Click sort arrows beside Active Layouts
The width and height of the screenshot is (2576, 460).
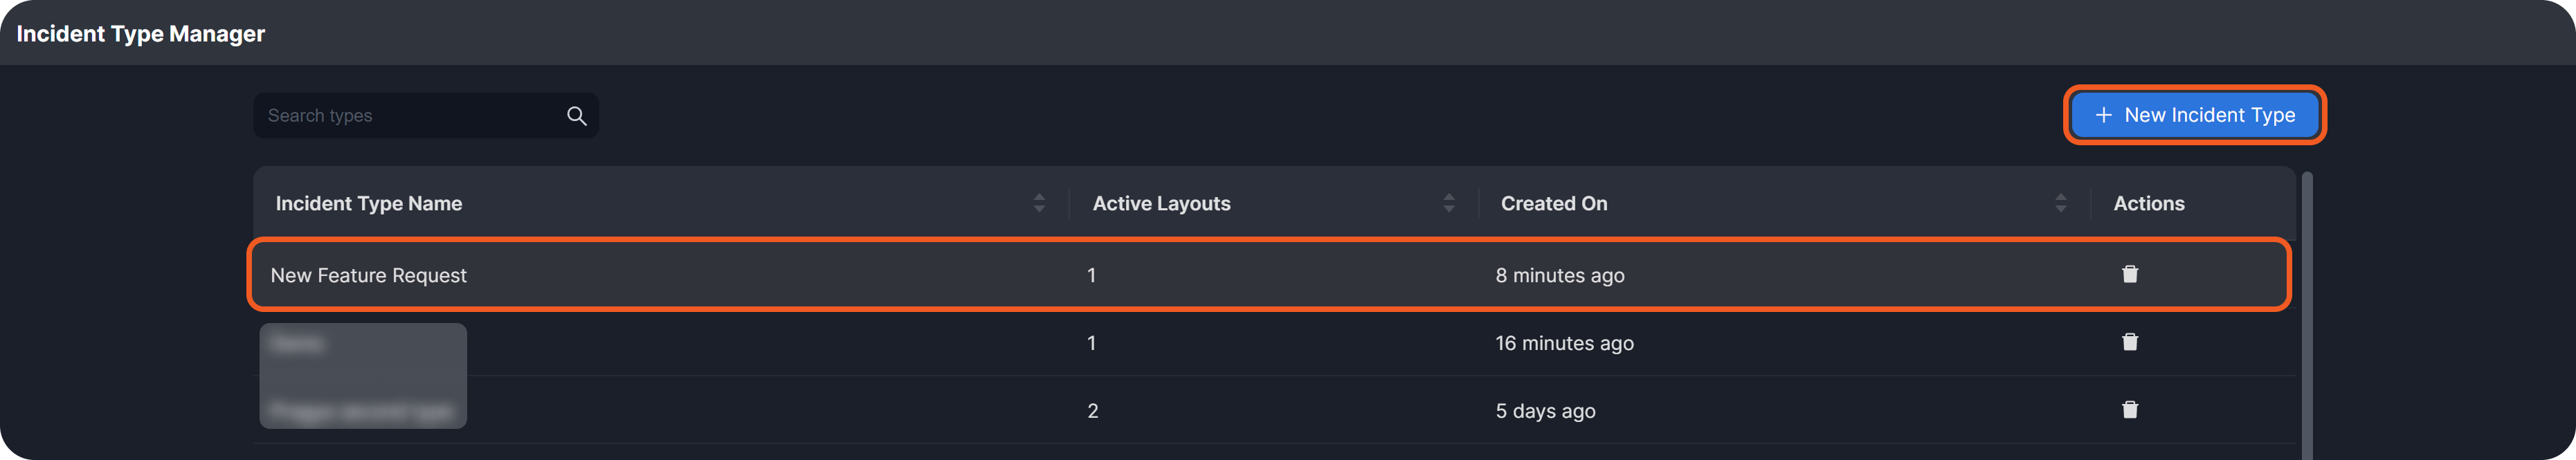click(x=1448, y=203)
